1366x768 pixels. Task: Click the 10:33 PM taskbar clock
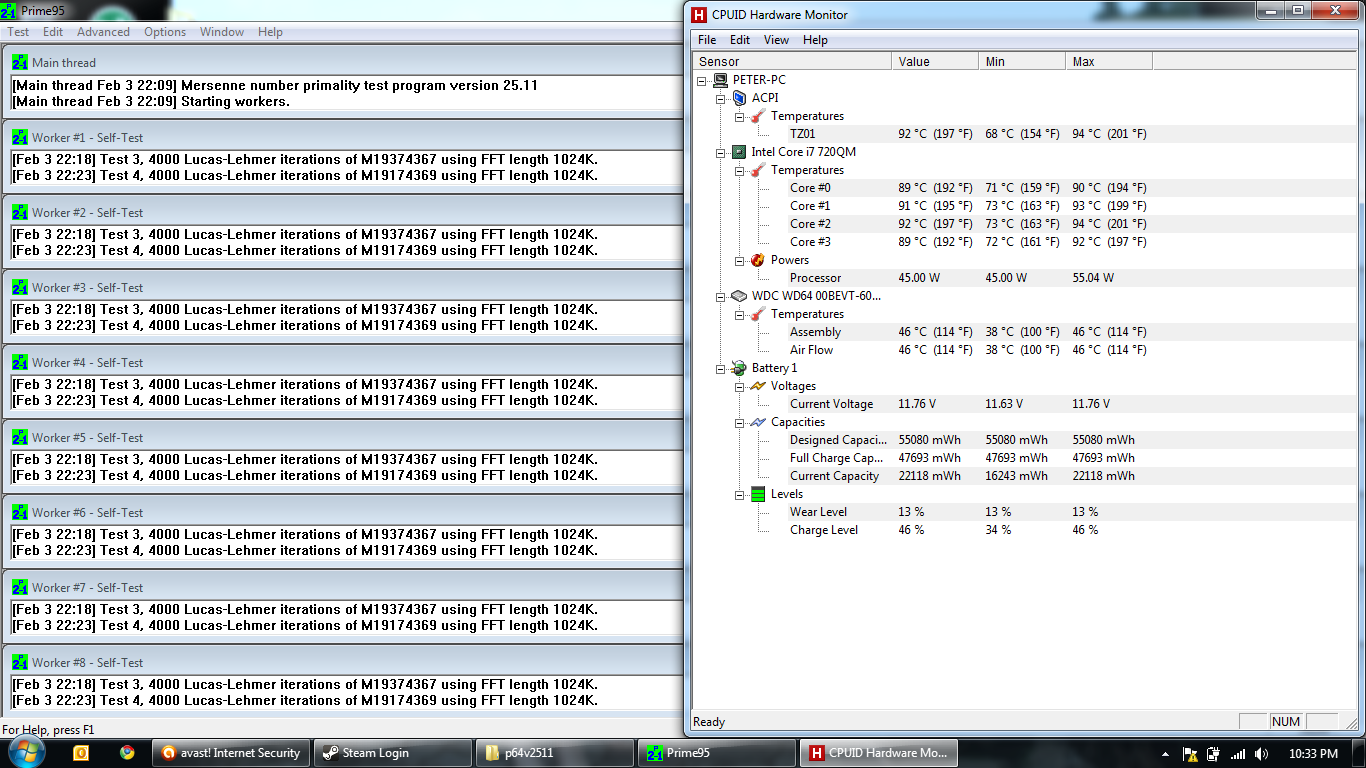(x=1314, y=754)
